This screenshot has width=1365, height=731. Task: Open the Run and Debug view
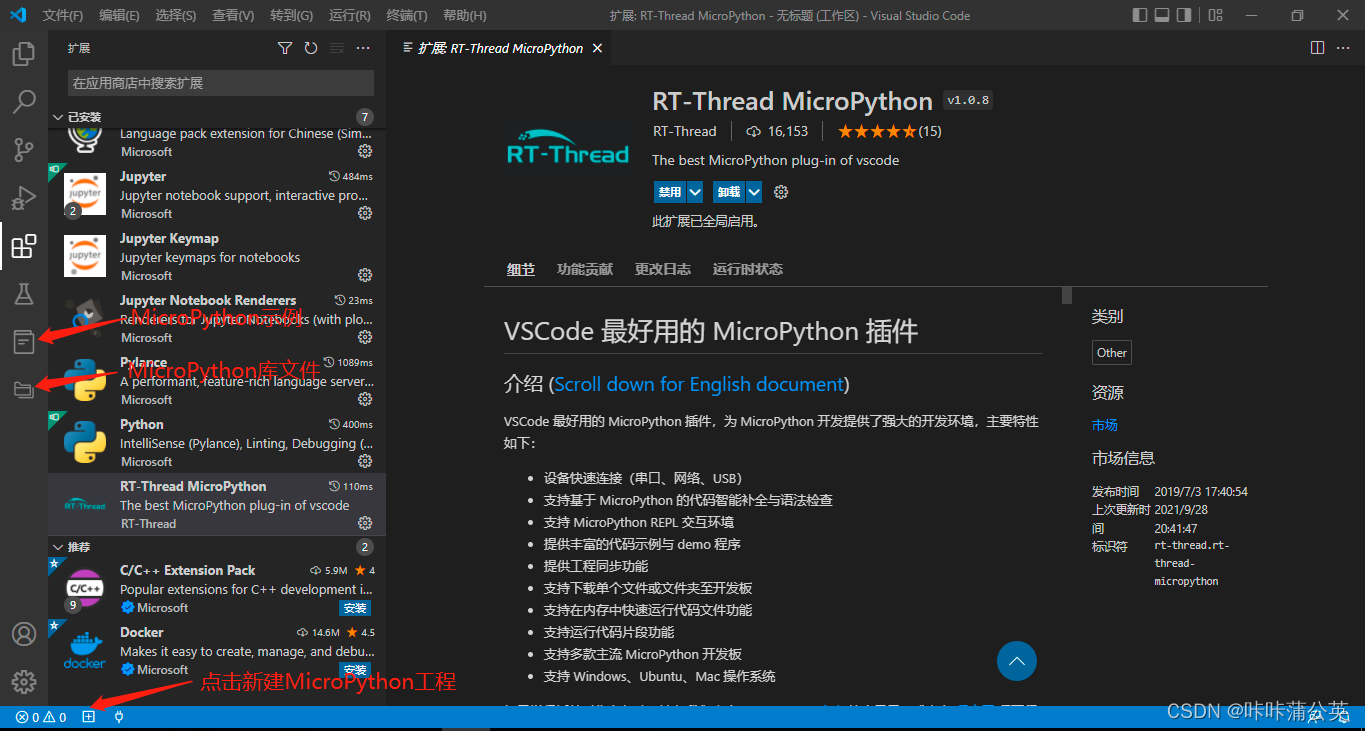coord(23,198)
